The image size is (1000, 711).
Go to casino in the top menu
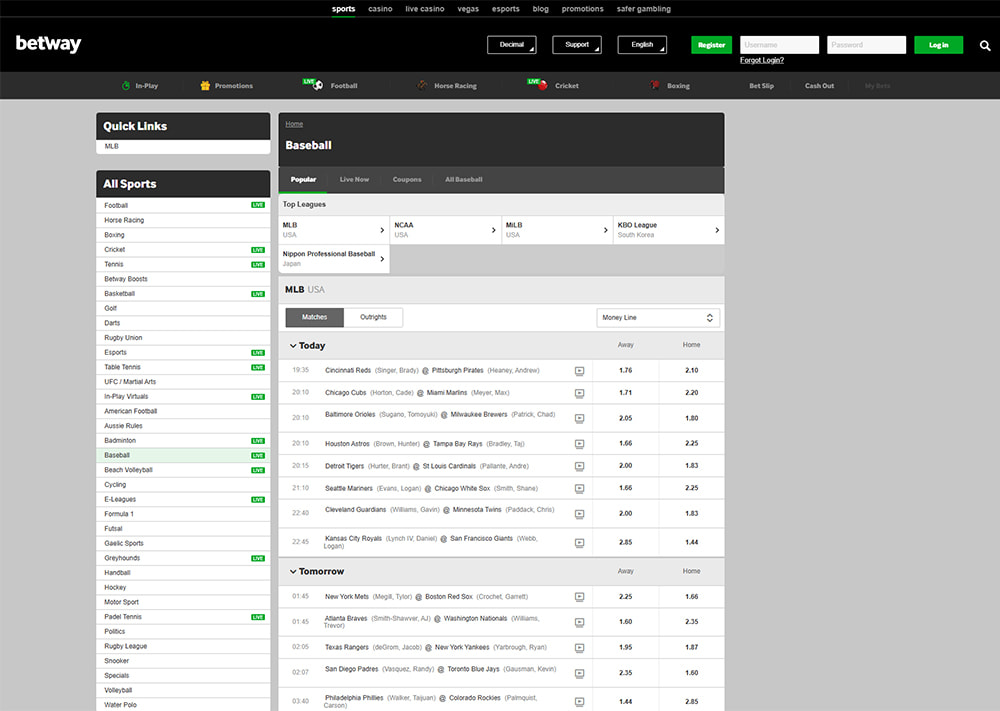380,9
